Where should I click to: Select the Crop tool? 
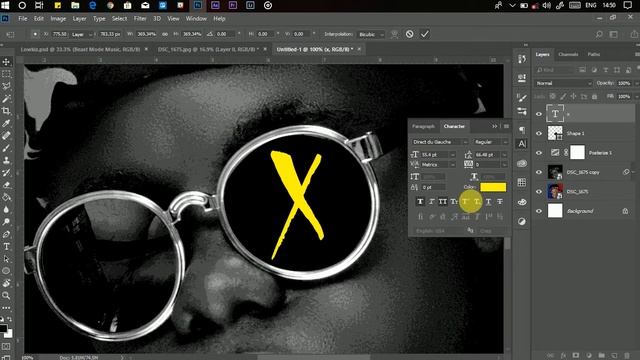pyautogui.click(x=6, y=111)
